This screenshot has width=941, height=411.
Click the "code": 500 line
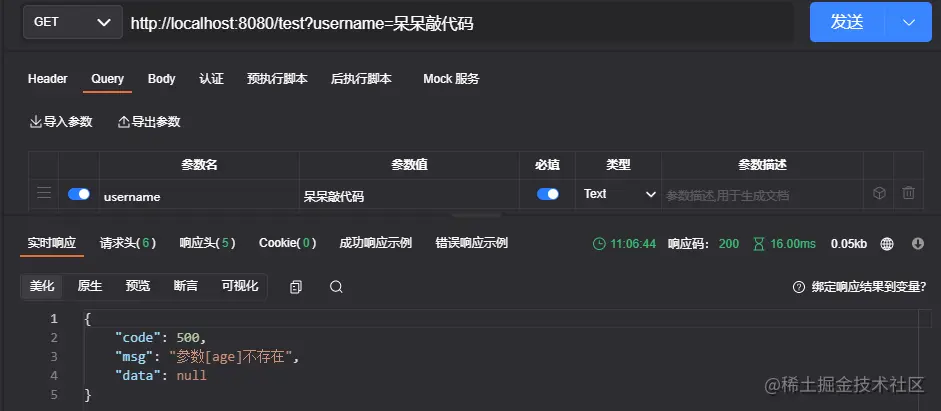pos(160,337)
